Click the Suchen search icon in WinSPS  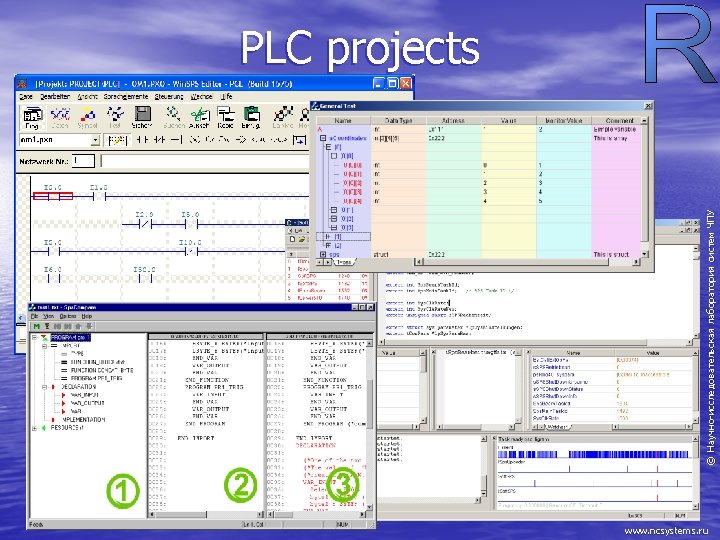(x=174, y=117)
